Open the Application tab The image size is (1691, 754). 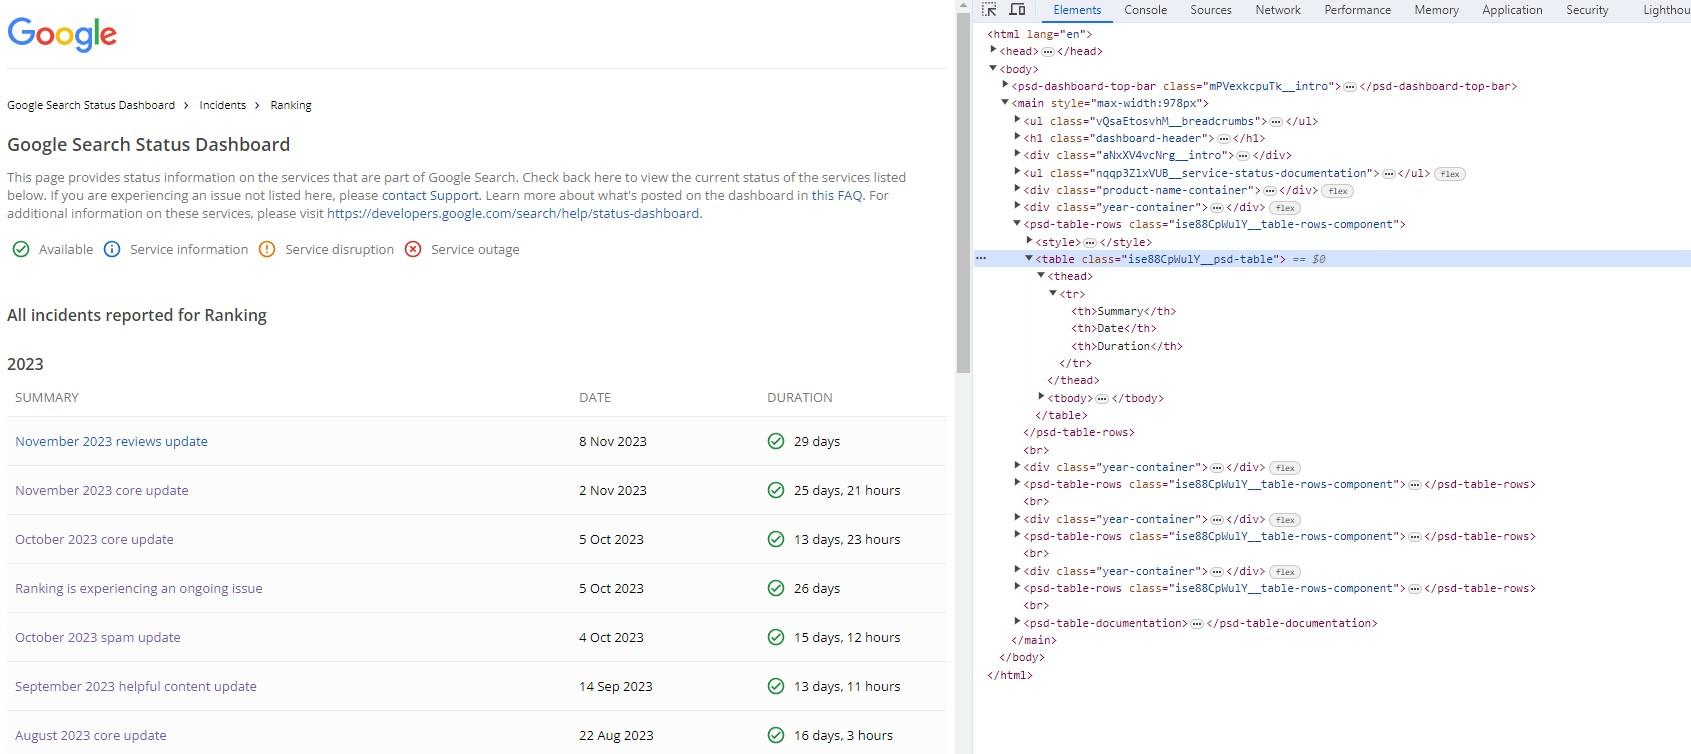tap(1512, 10)
